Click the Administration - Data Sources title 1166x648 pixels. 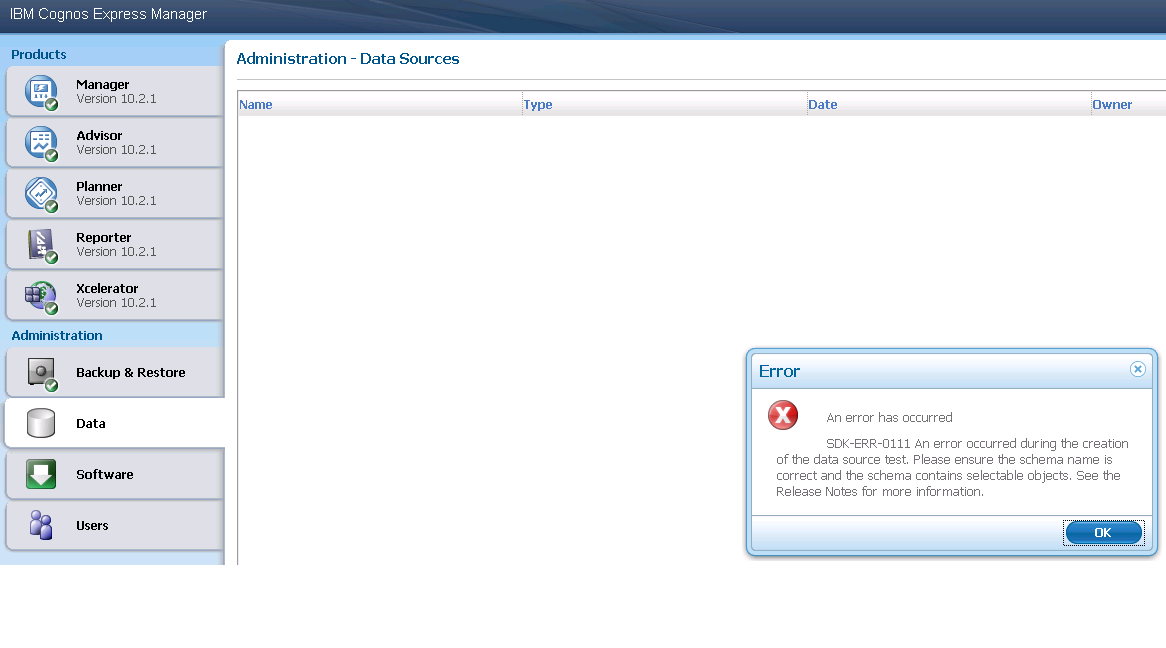348,59
